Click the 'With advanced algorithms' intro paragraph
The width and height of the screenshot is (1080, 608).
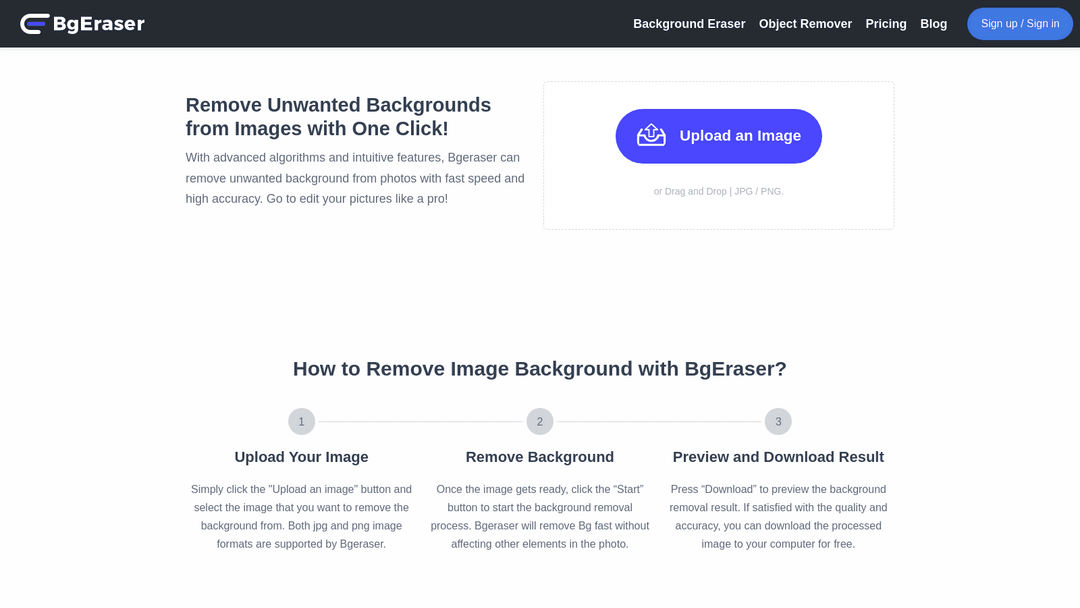coord(355,178)
